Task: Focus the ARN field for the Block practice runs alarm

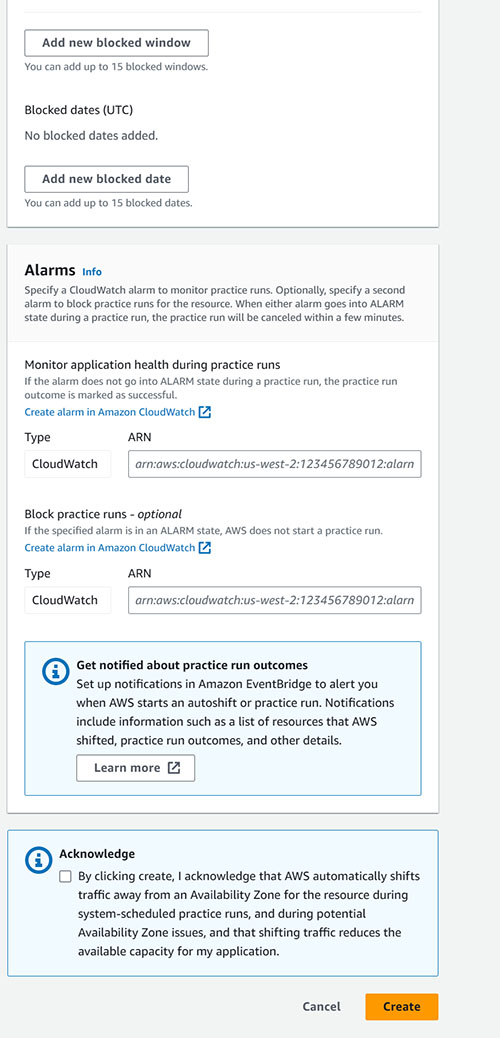Action: coord(275,600)
